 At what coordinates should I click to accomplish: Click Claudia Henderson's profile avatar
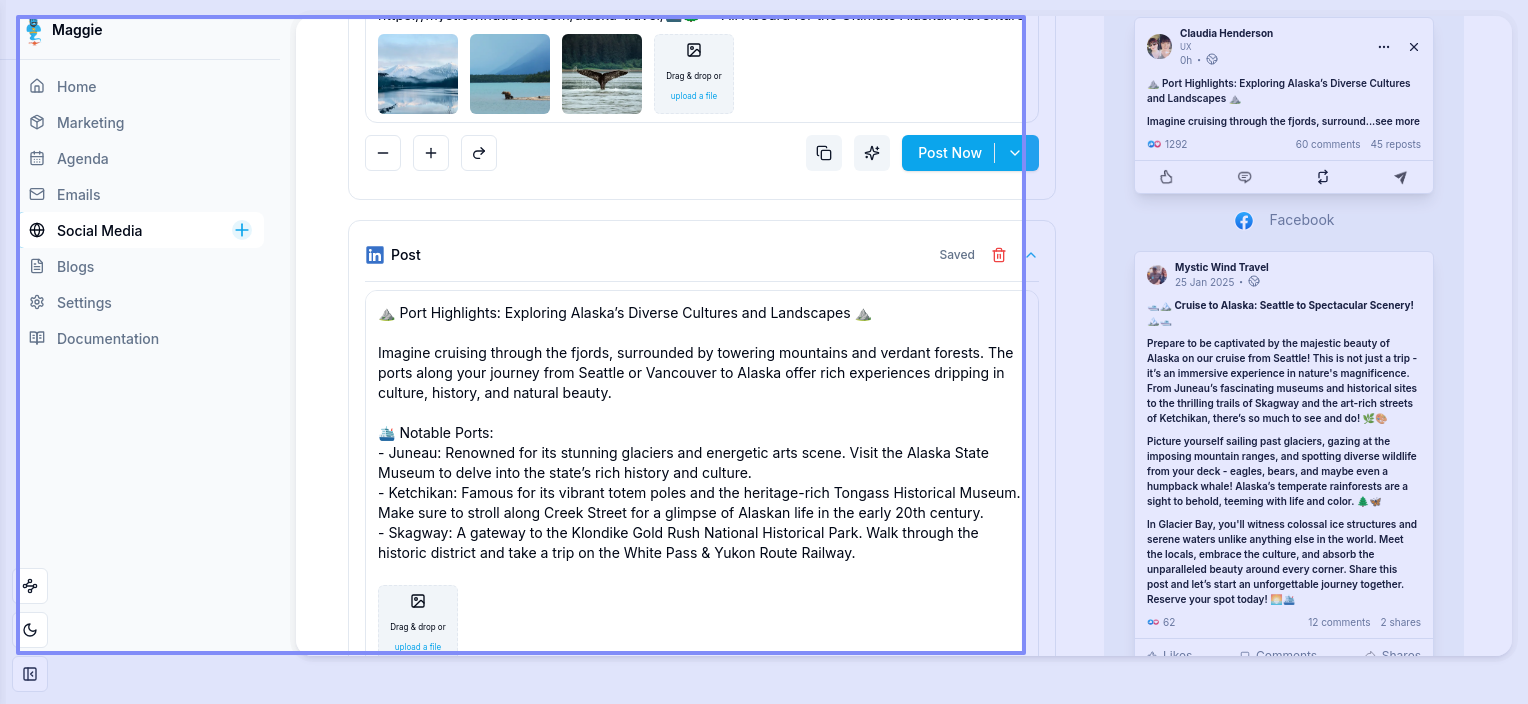coord(1159,46)
